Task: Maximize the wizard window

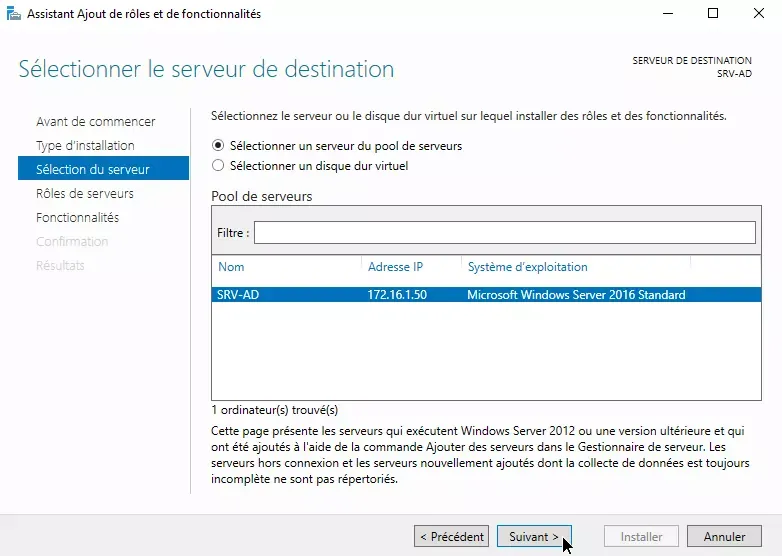Action: [x=713, y=14]
